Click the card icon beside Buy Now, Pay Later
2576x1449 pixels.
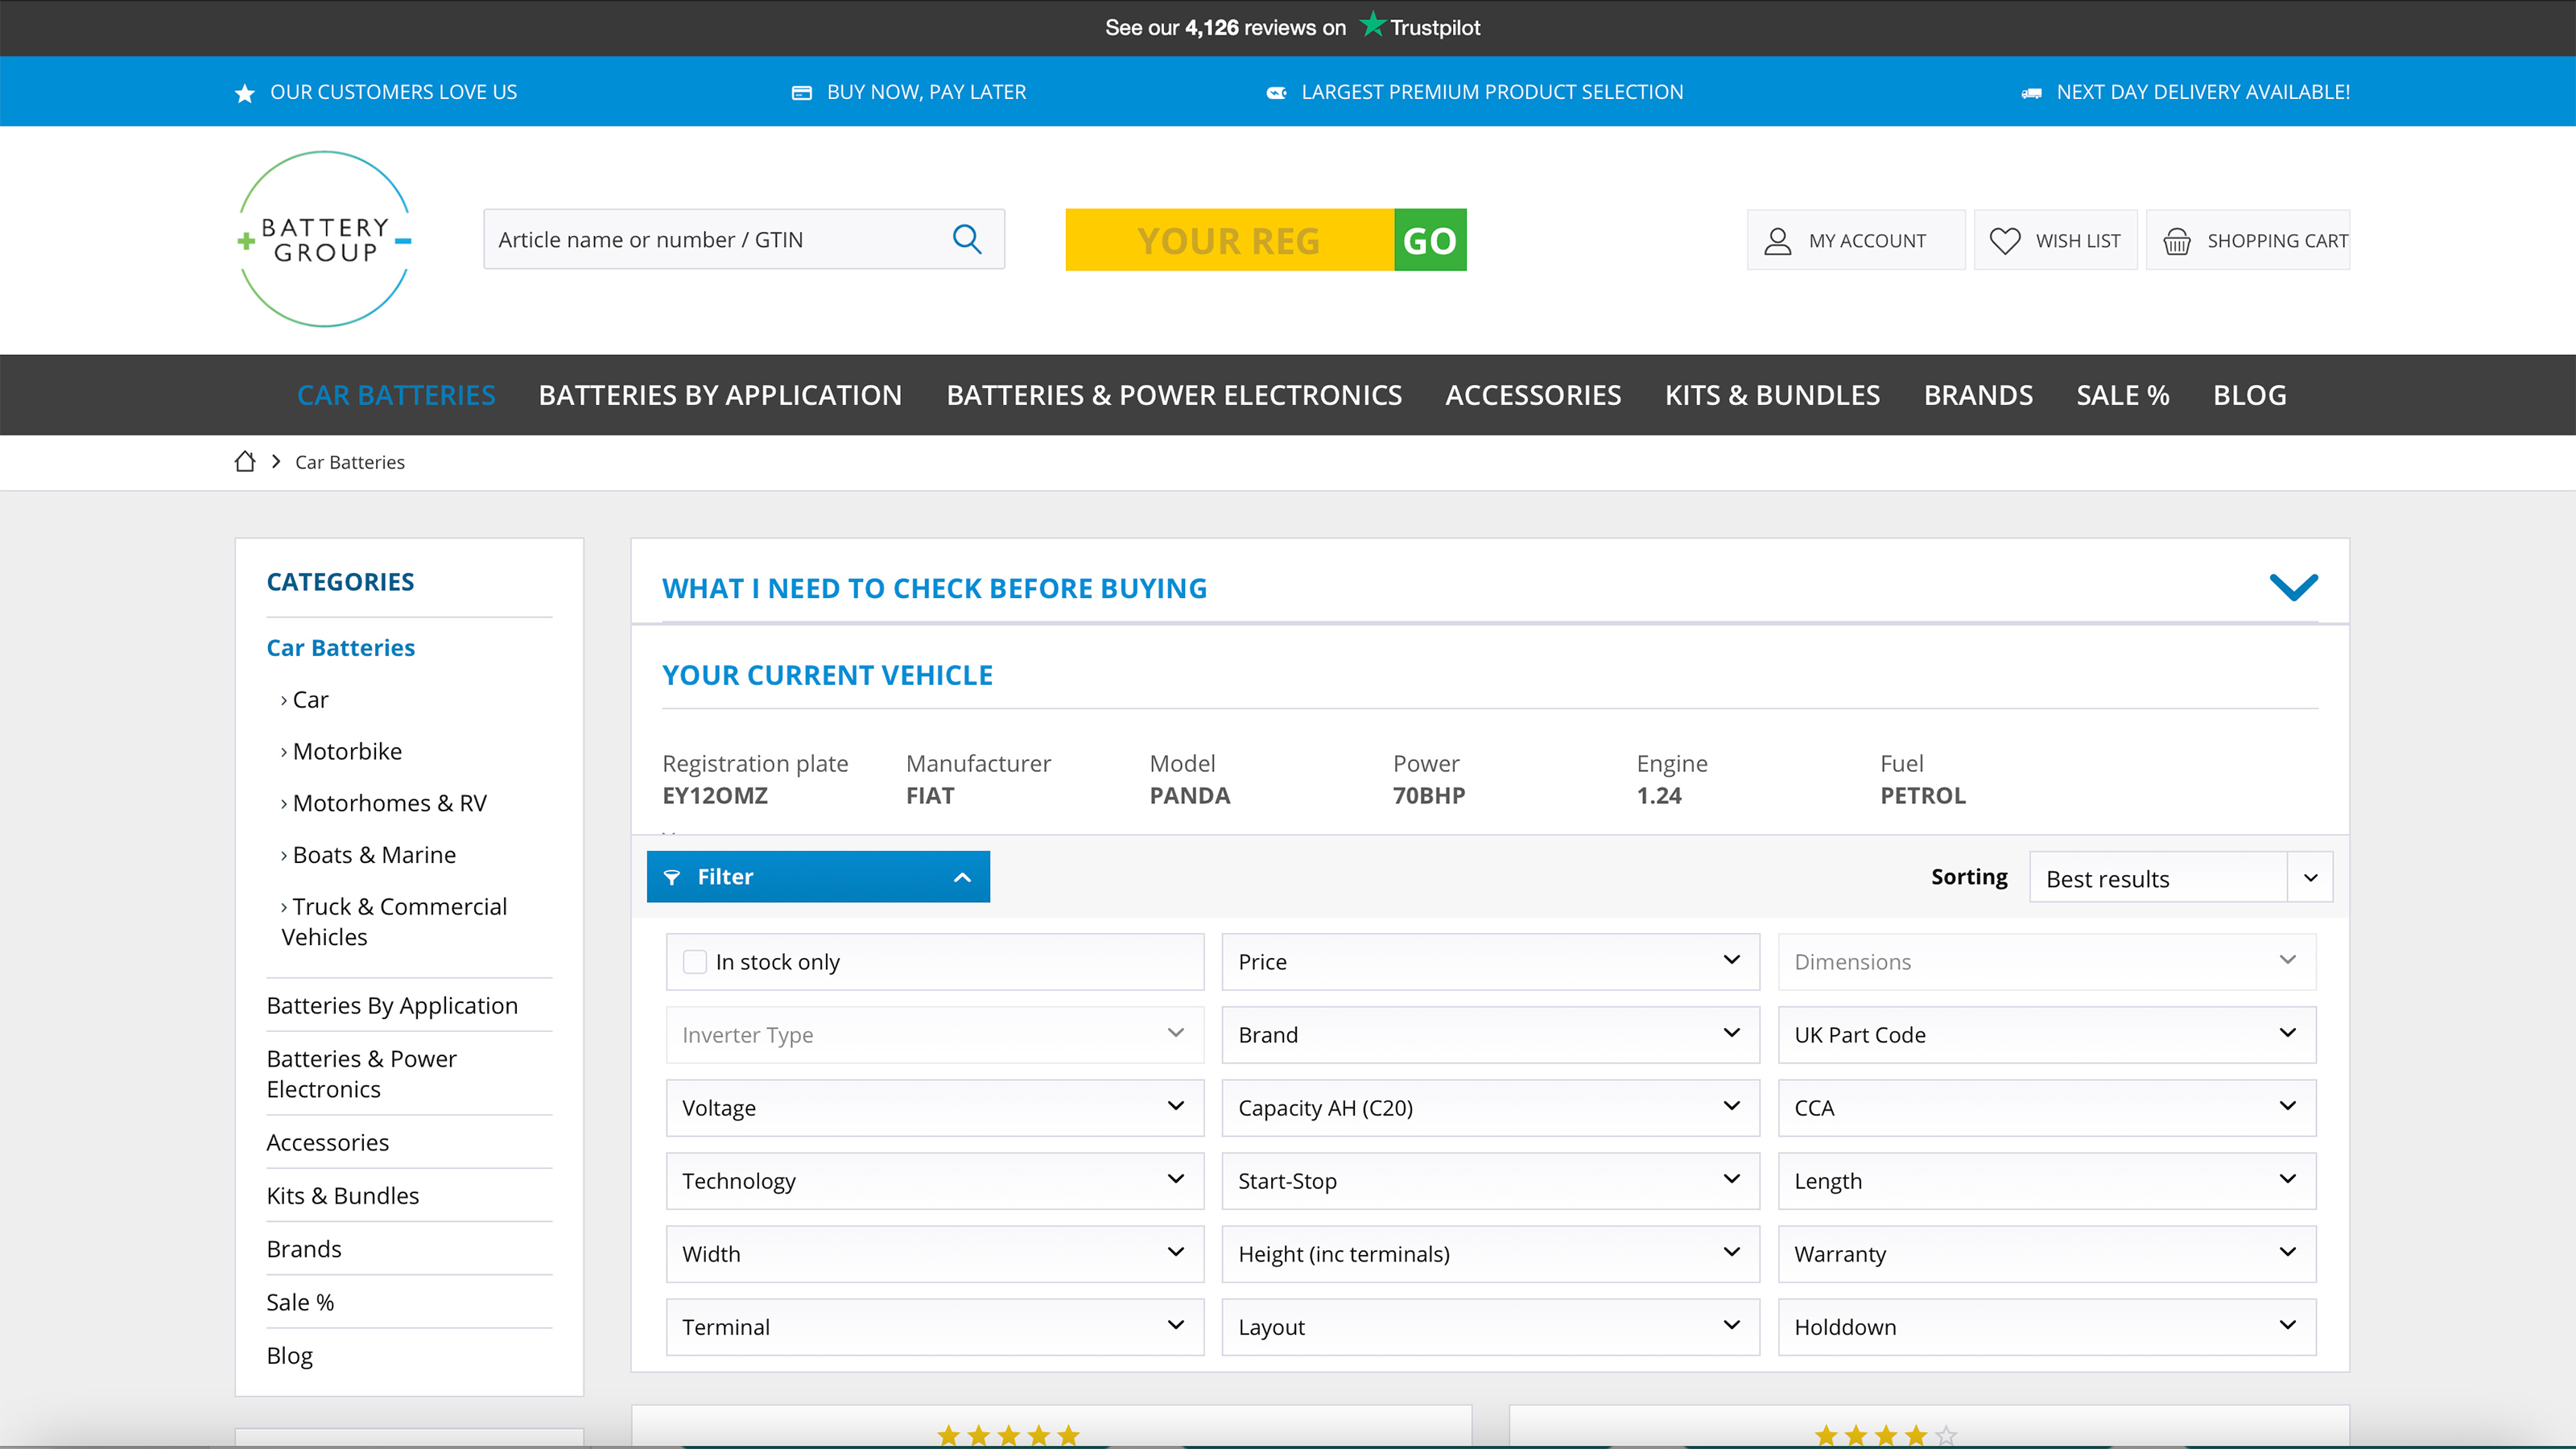pos(801,93)
